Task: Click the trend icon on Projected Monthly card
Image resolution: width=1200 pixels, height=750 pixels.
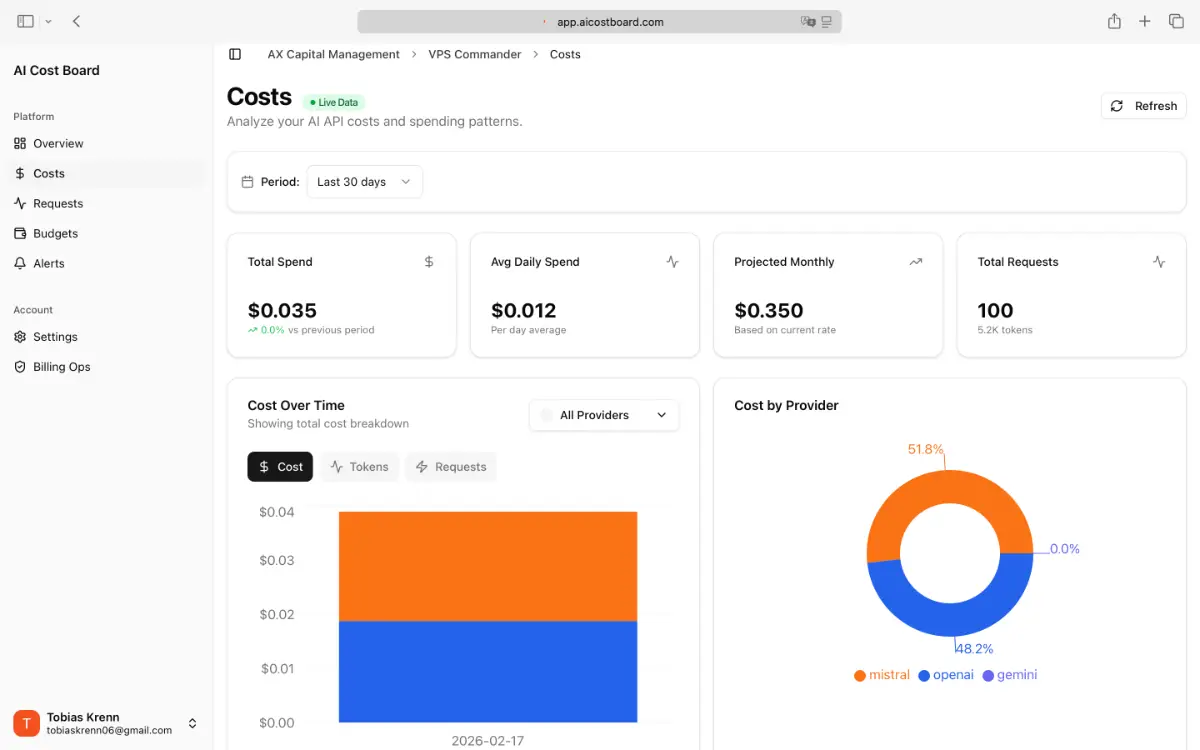Action: point(915,262)
